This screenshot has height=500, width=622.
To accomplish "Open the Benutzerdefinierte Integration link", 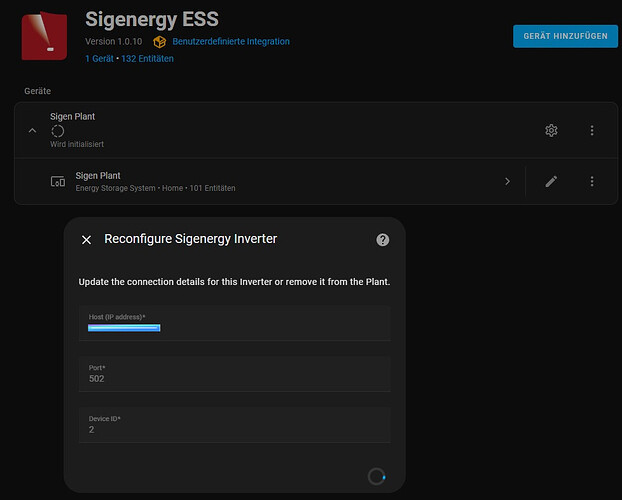I will pos(230,42).
